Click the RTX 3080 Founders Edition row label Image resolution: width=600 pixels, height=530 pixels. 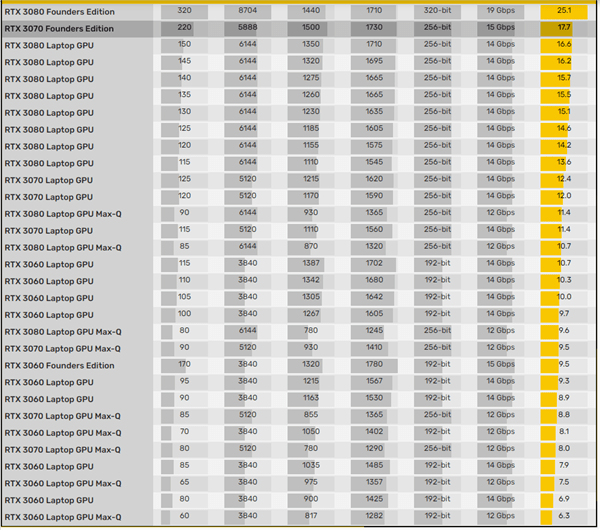pyautogui.click(x=59, y=12)
